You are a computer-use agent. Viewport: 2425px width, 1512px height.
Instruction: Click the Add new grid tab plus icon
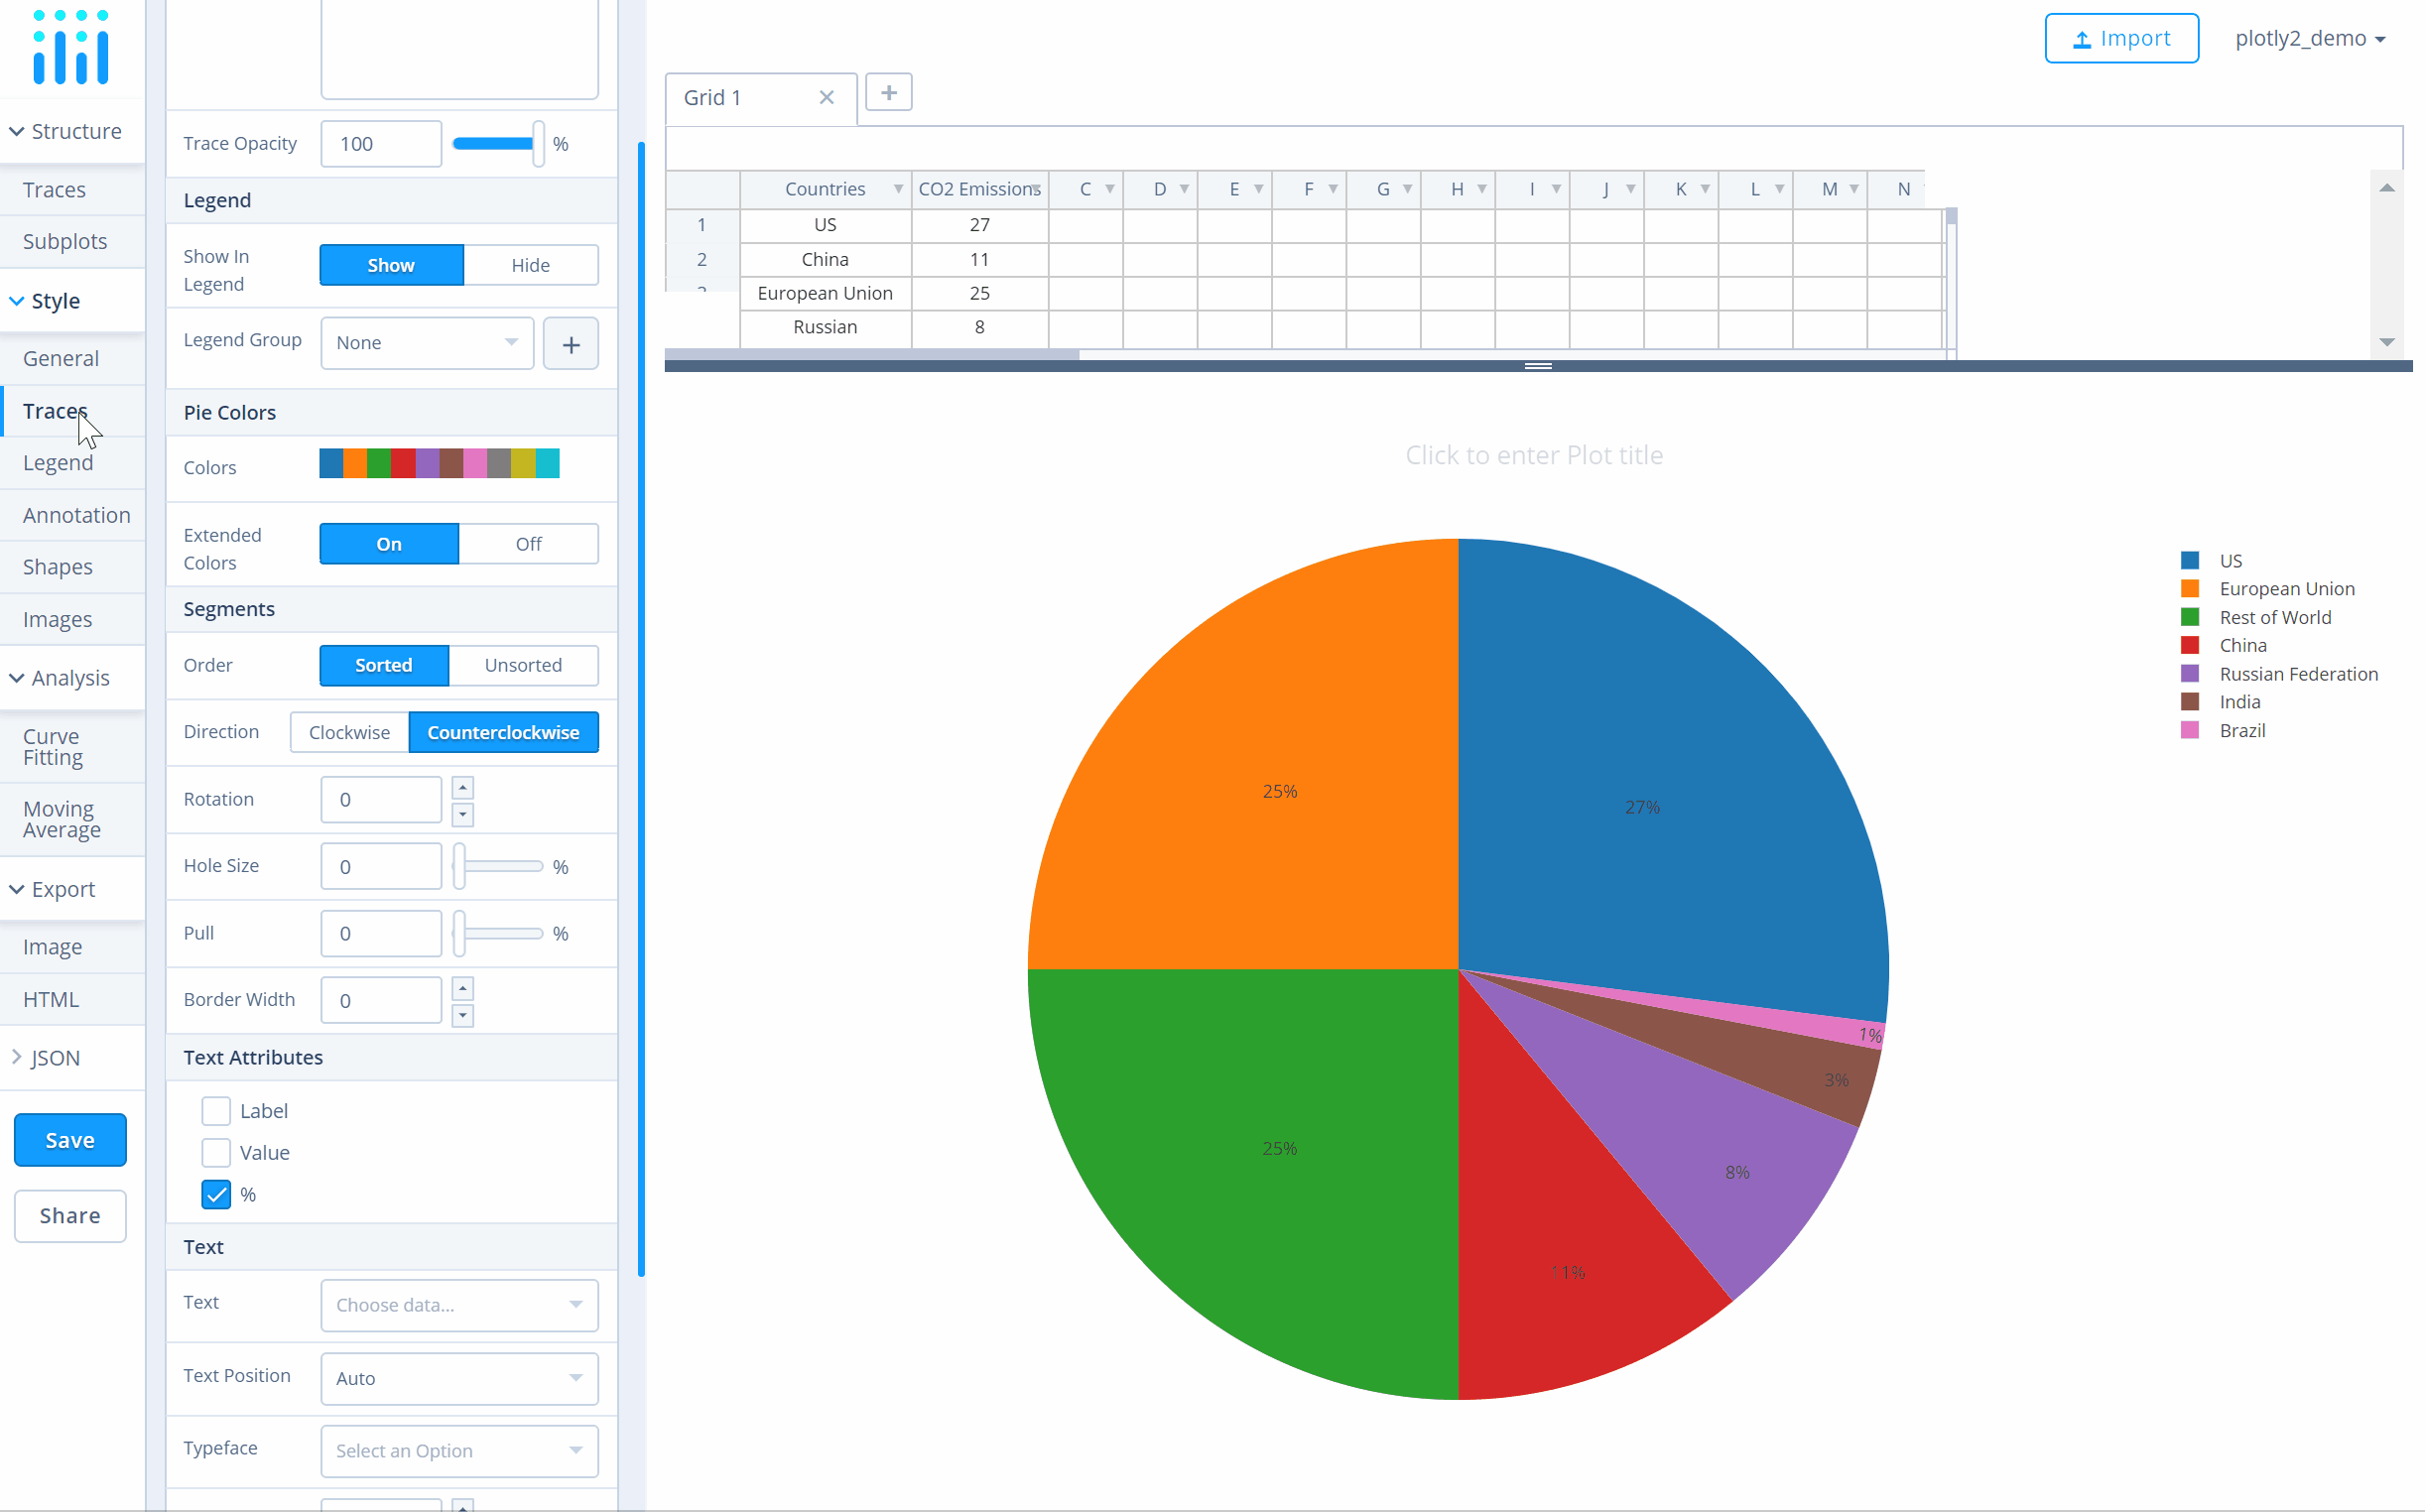(888, 96)
